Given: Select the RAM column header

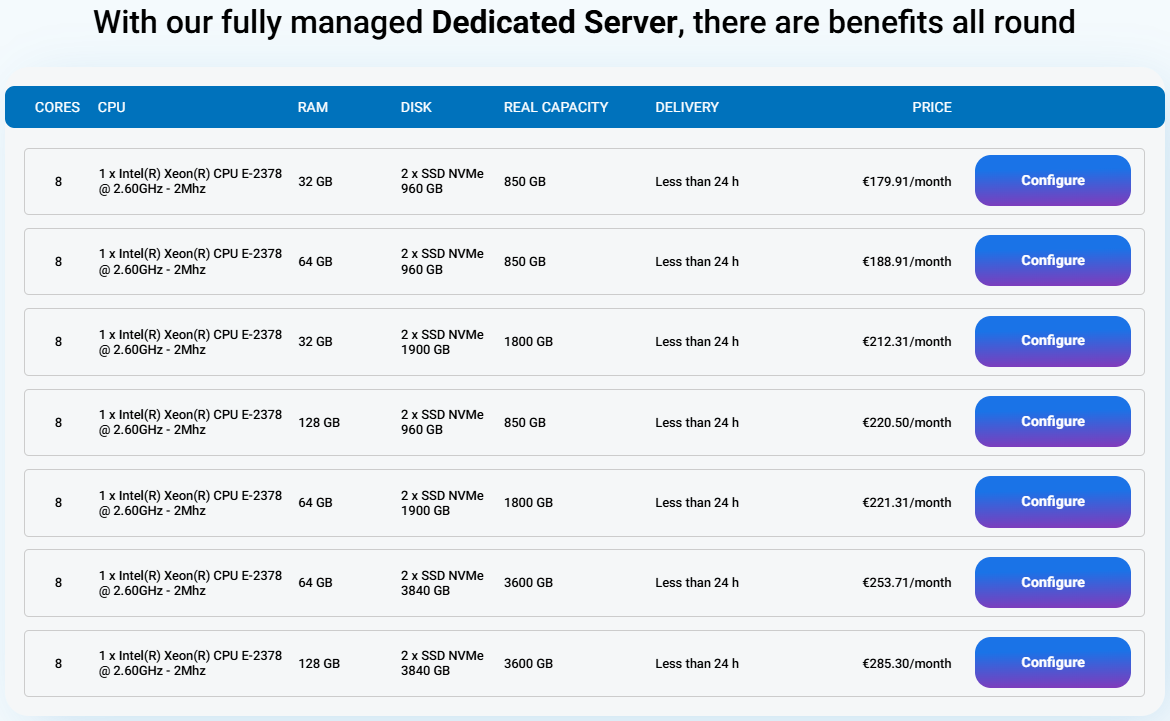Looking at the screenshot, I should pos(313,107).
